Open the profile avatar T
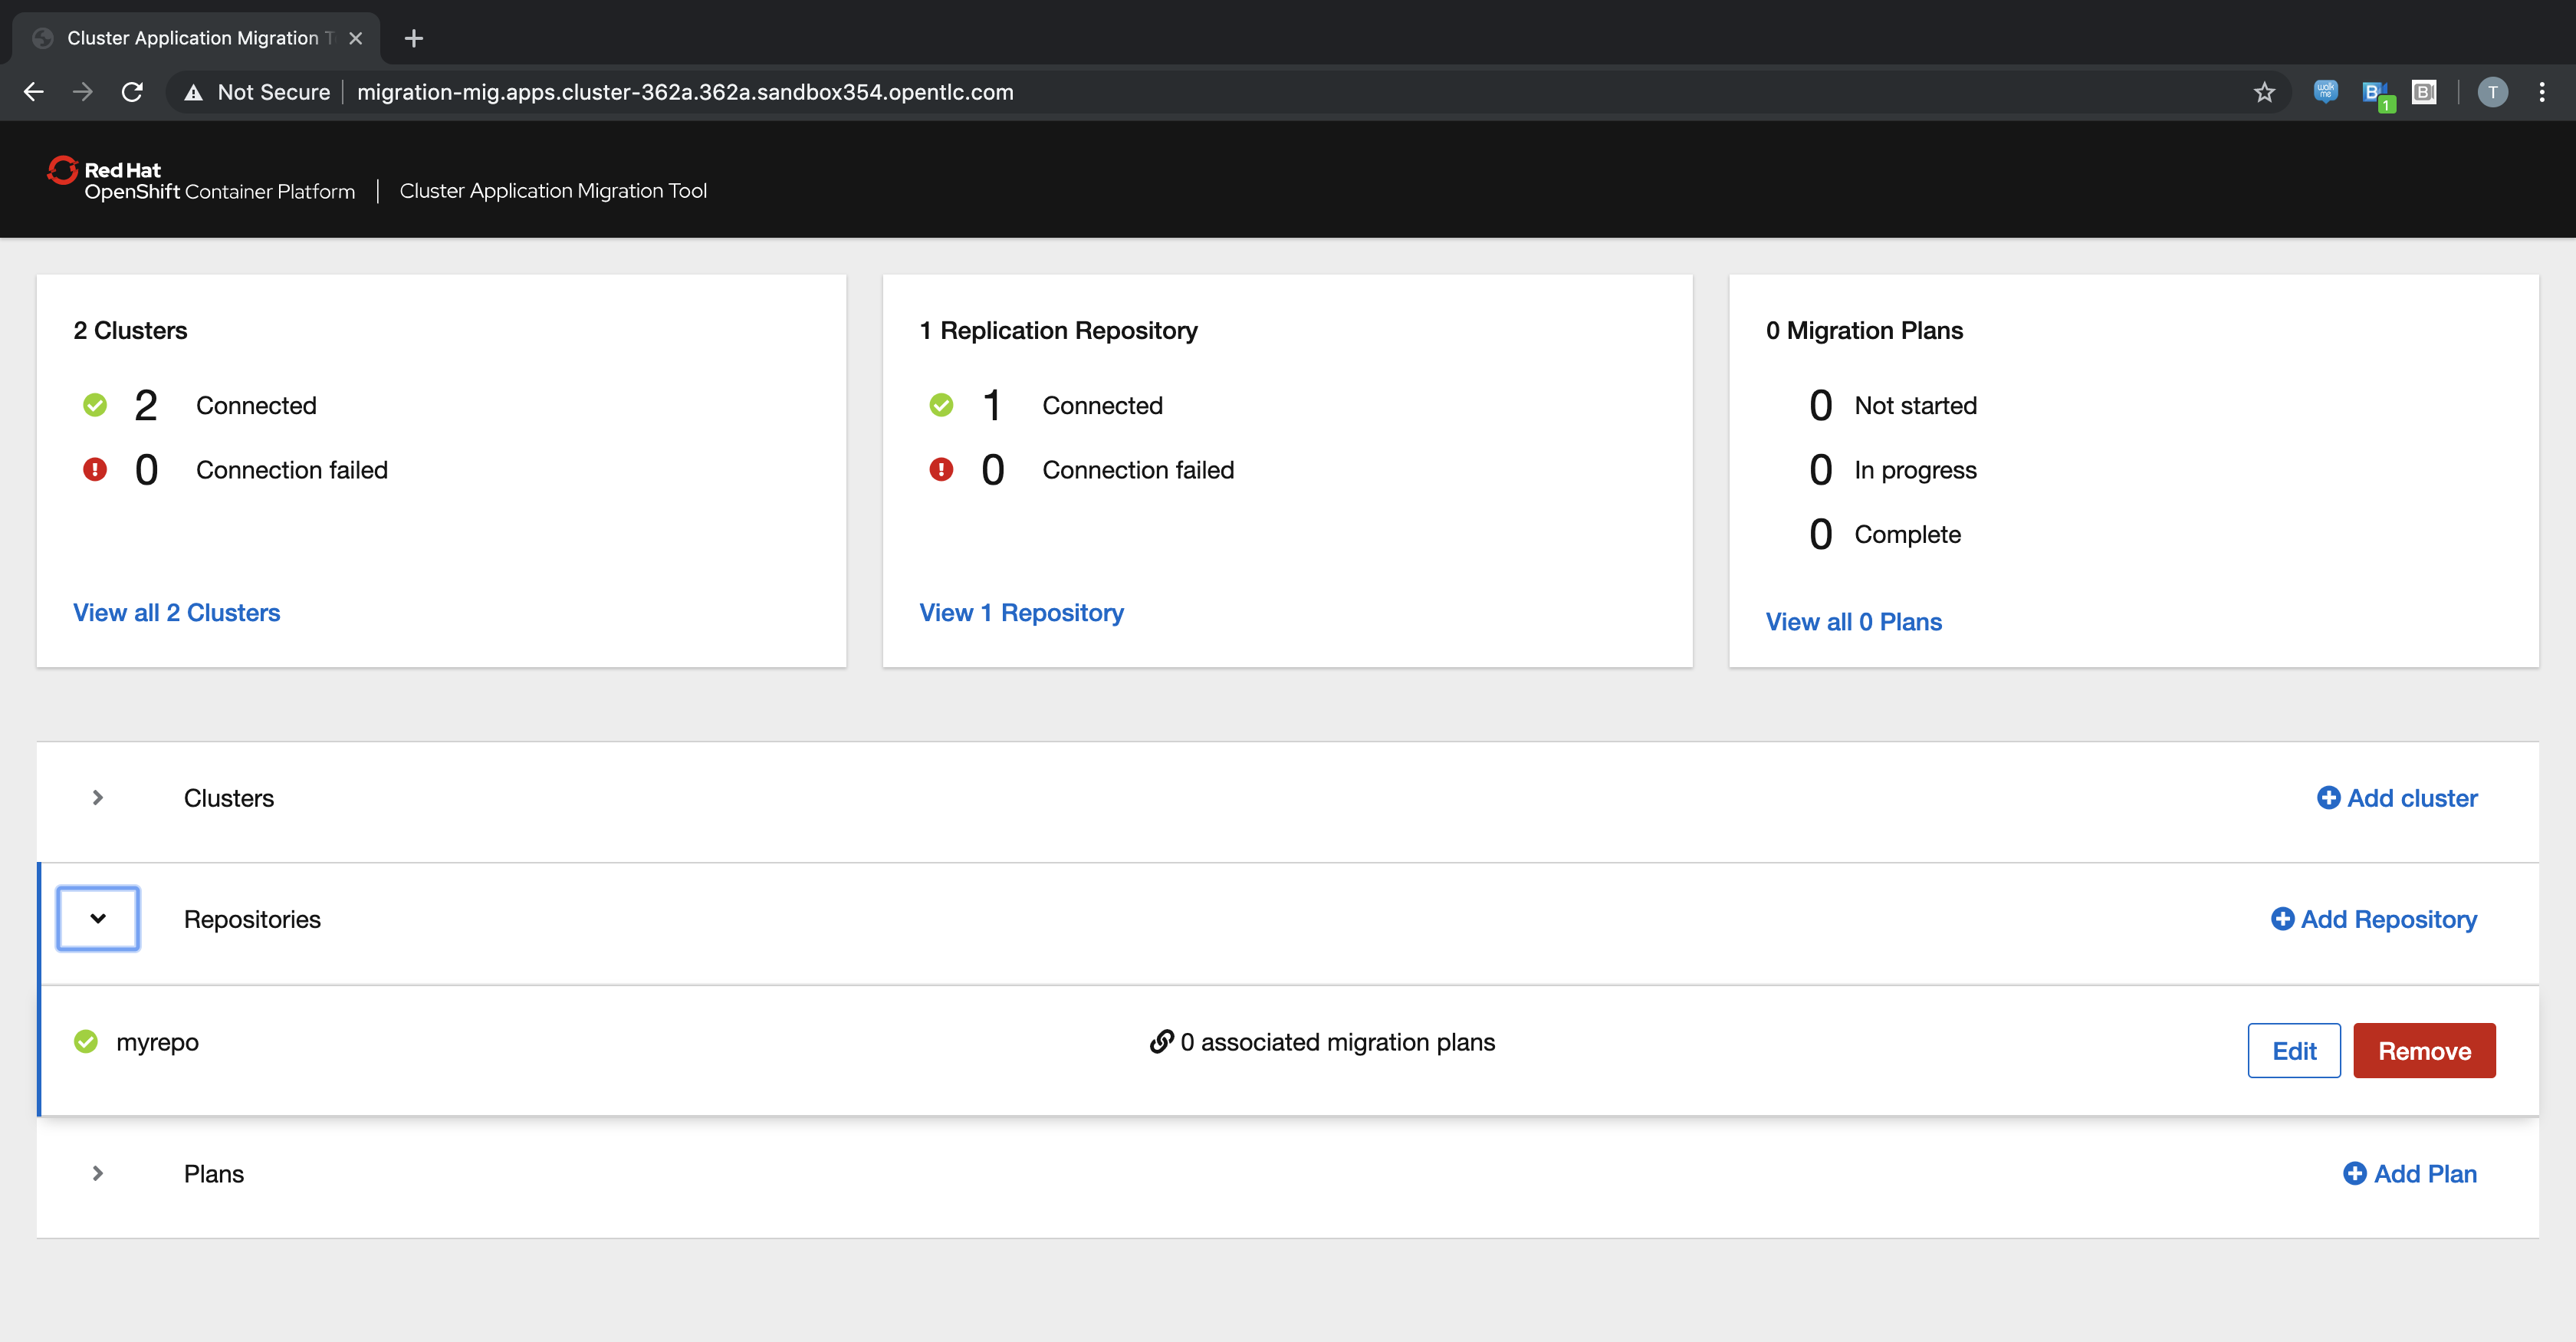This screenshot has height=1342, width=2576. tap(2492, 92)
